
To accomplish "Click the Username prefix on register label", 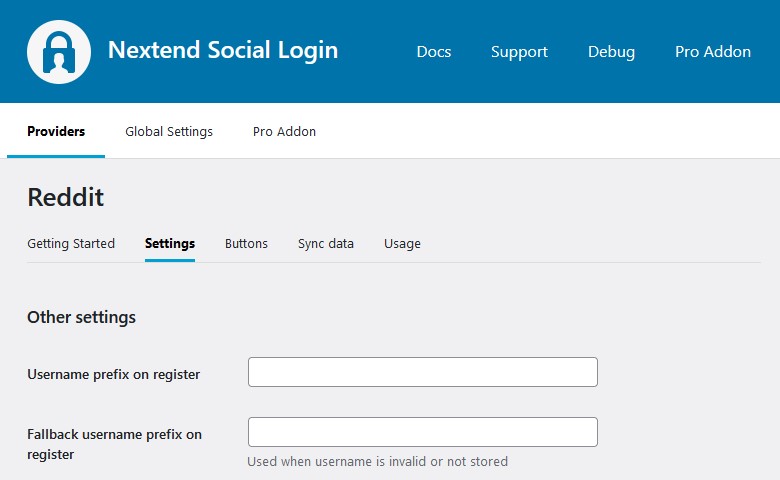I will pos(113,374).
